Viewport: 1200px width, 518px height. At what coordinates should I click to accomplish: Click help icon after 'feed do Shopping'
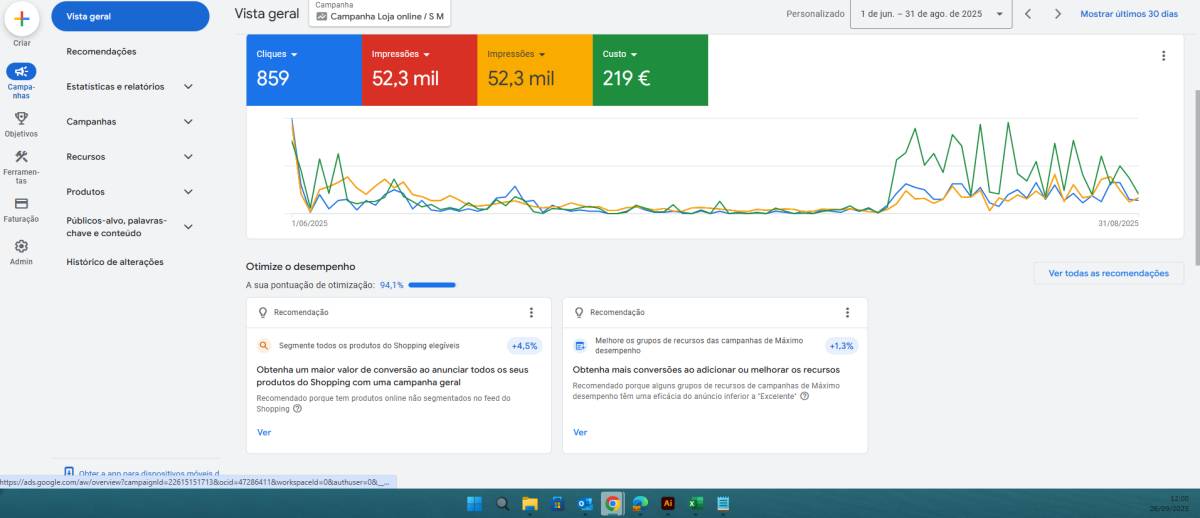(x=297, y=409)
